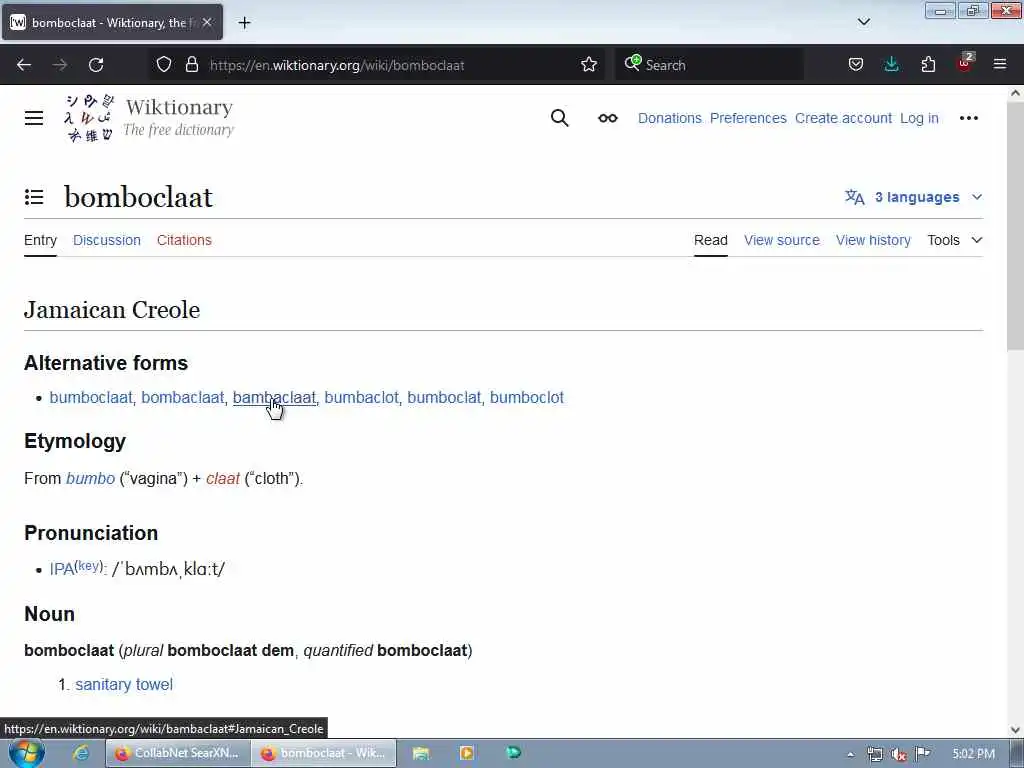Screen dimensions: 1024x768
Task: Open the bambaclaat alternative form link
Action: click(x=274, y=398)
